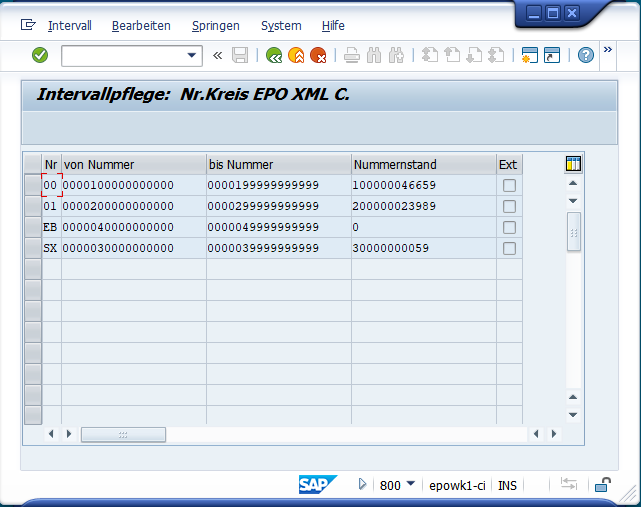The image size is (641, 507).
Task: Click the epowk1-ci server status entry
Action: pos(457,486)
